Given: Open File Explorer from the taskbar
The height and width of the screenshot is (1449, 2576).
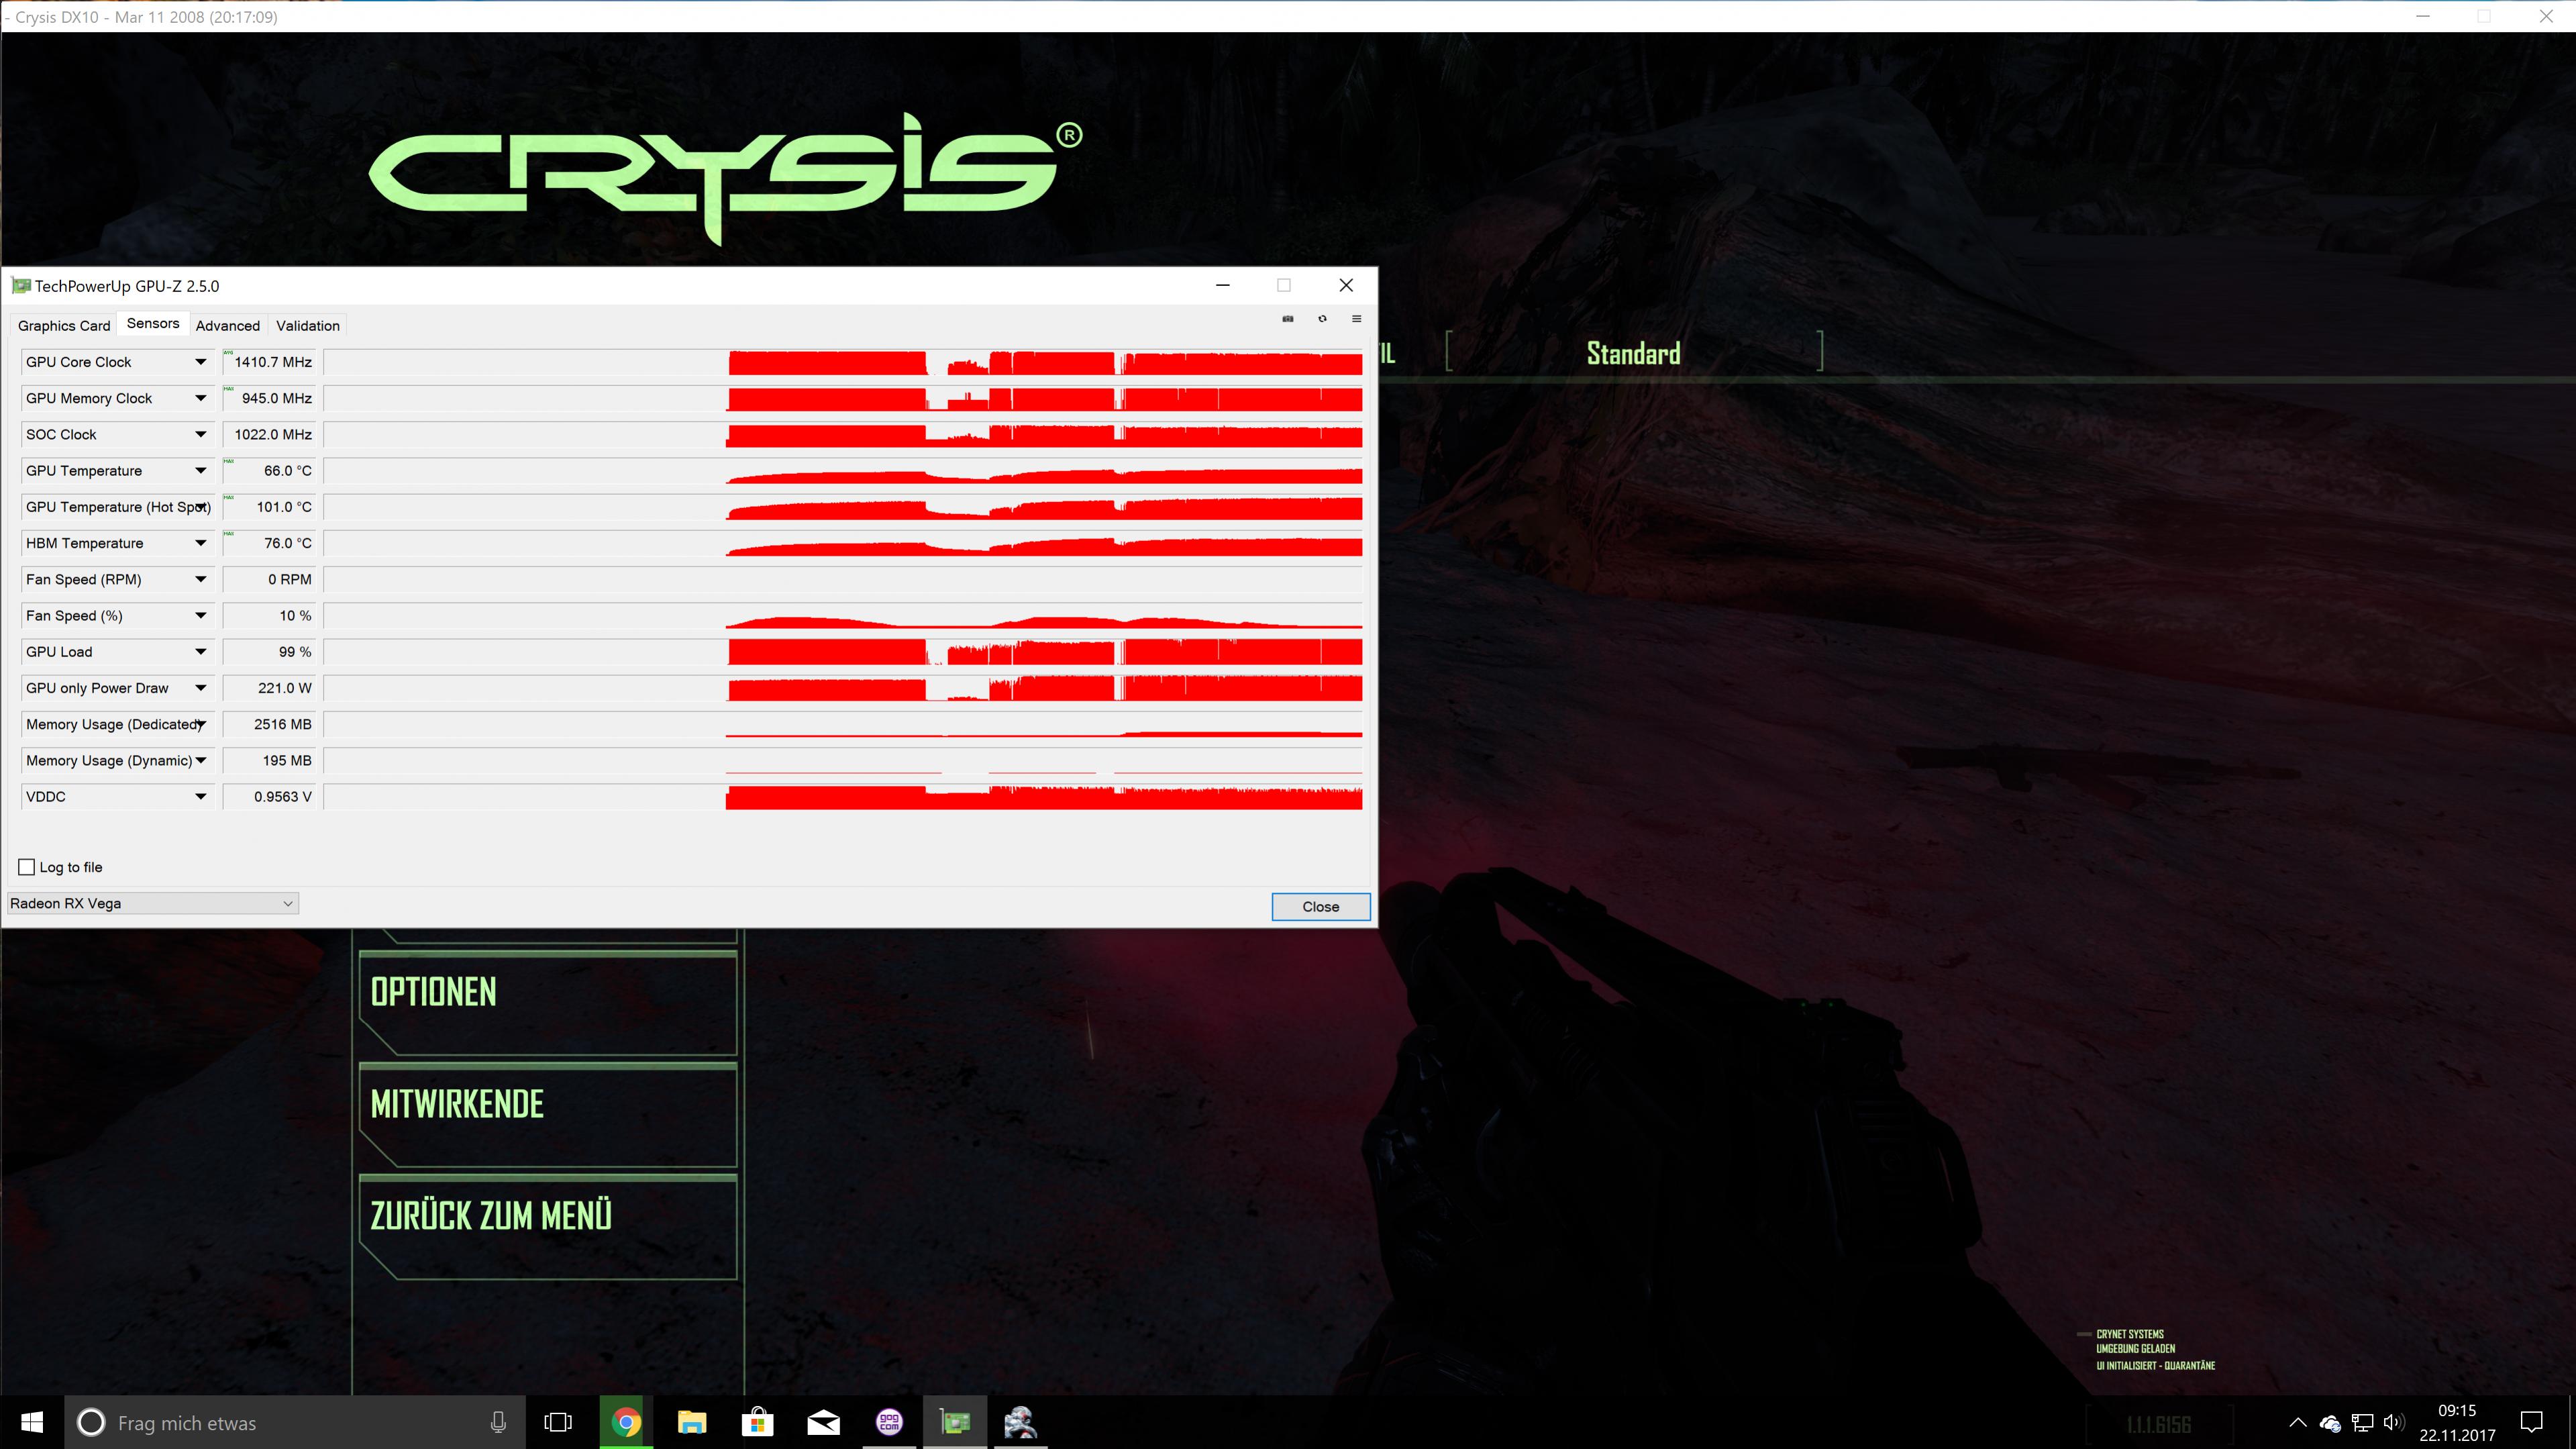Looking at the screenshot, I should tap(692, 1422).
